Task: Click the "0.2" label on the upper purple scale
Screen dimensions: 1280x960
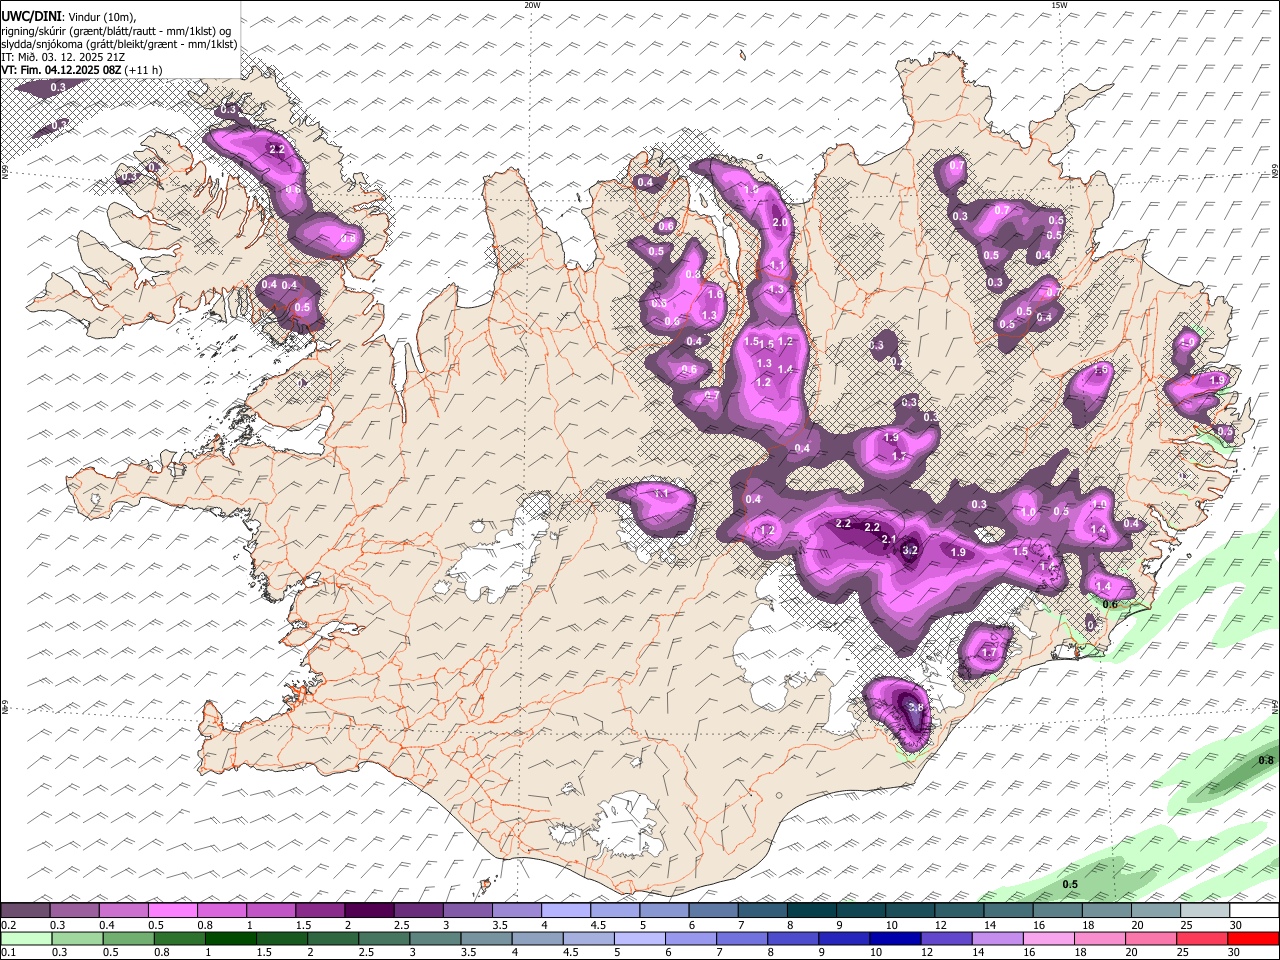Action: pos(8,925)
